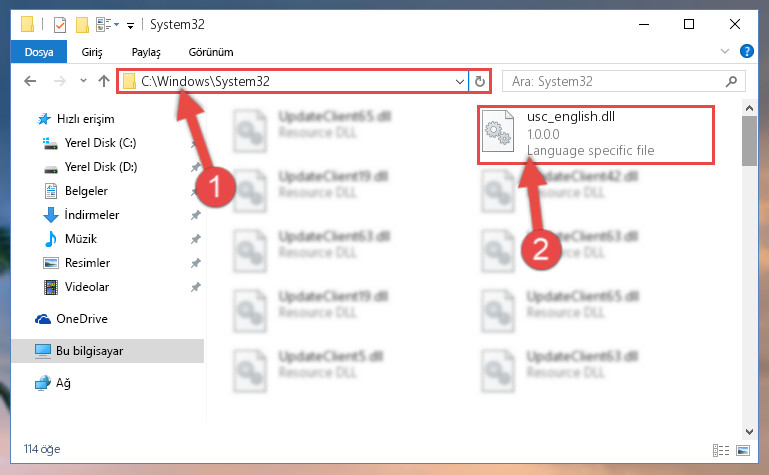Click the file list vertical scrollbar thumb
This screenshot has height=475, width=769.
point(749,141)
